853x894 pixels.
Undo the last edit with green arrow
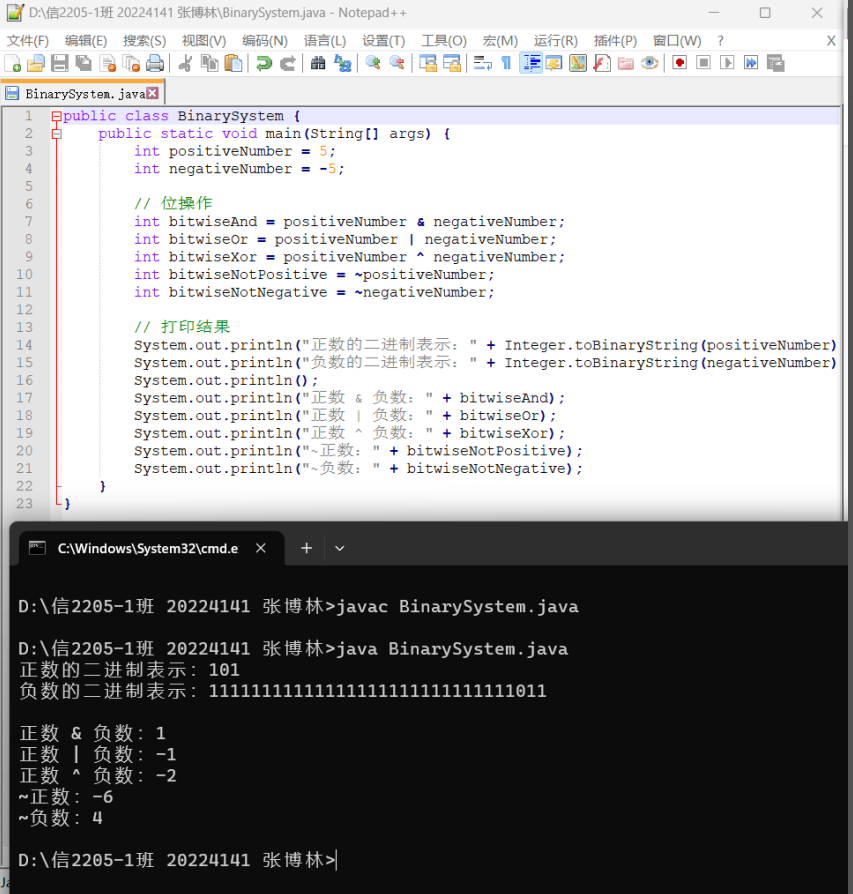[x=263, y=63]
